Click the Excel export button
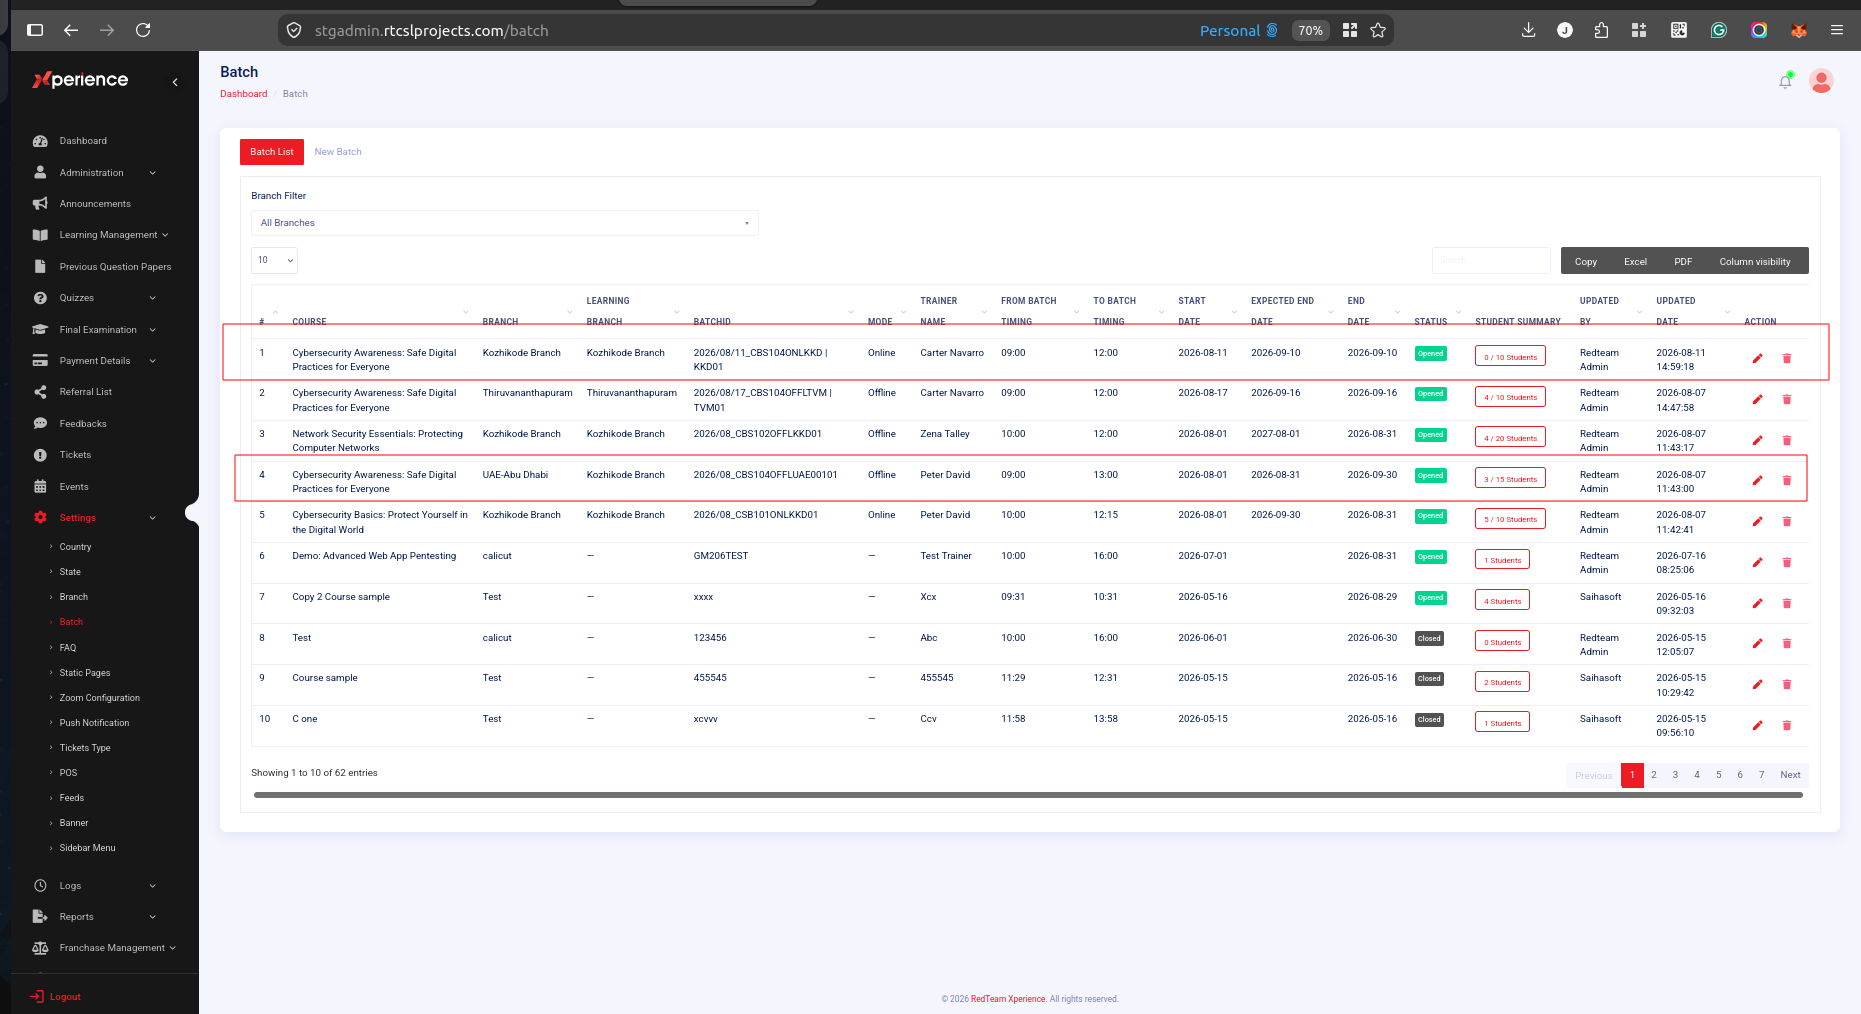 pyautogui.click(x=1635, y=262)
